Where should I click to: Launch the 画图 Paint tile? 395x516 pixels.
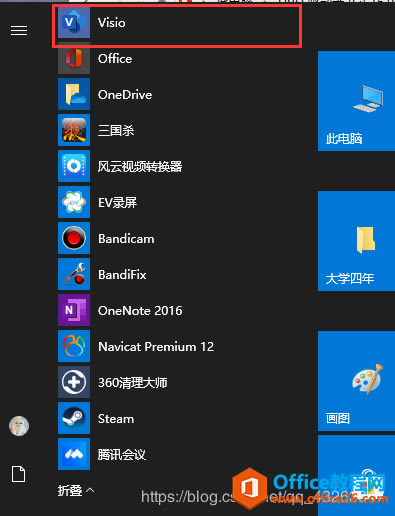356,381
